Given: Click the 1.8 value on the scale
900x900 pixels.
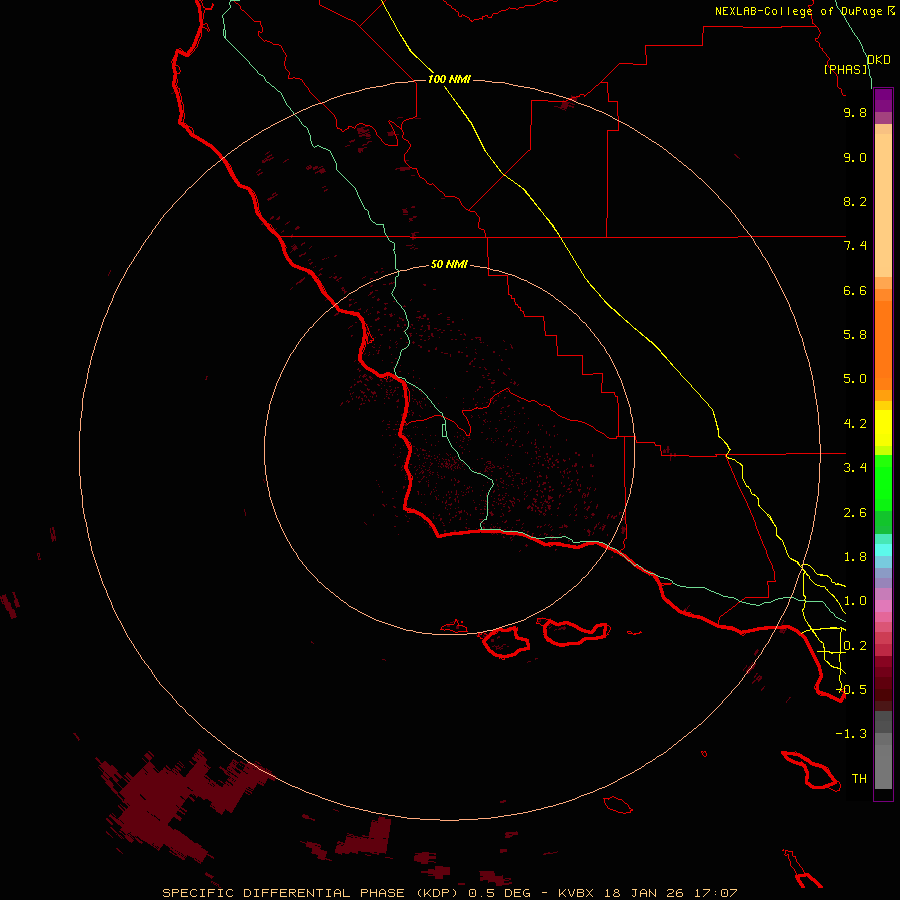Looking at the screenshot, I should (855, 557).
